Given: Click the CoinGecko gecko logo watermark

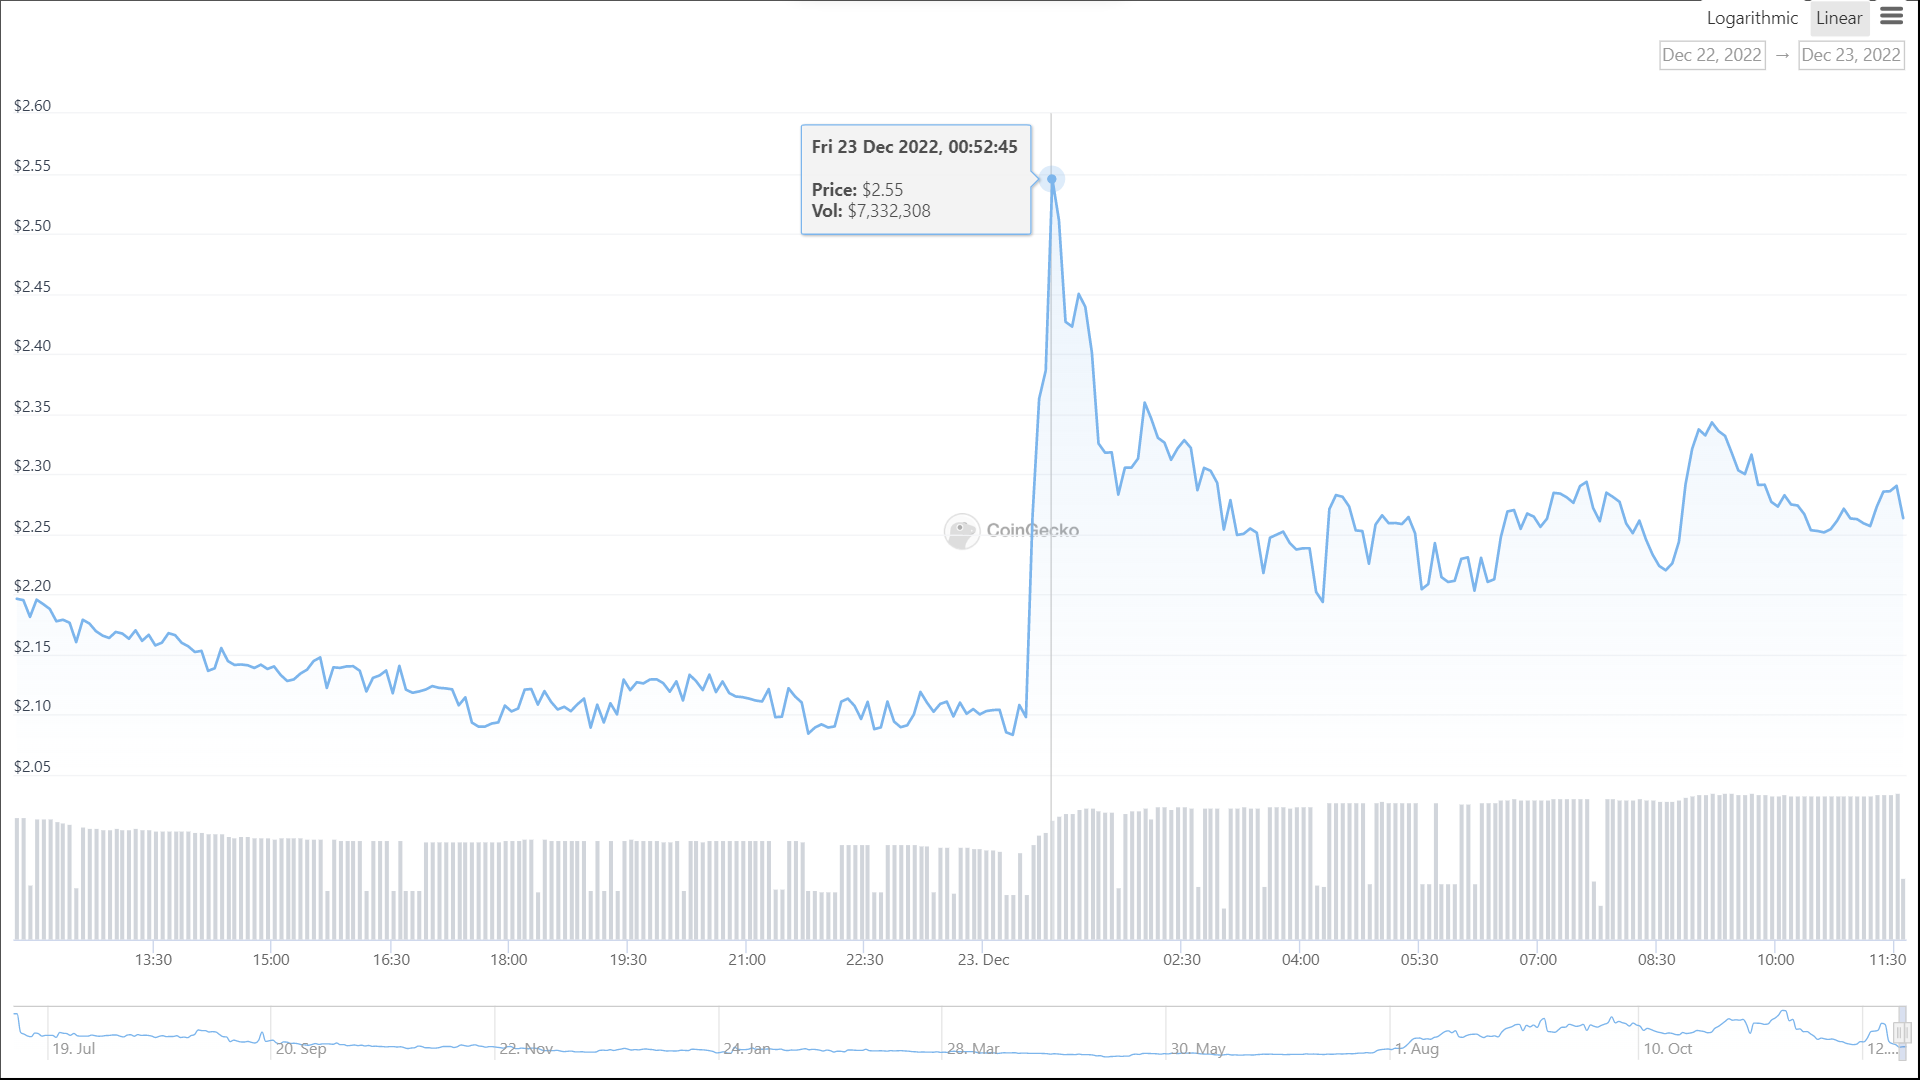Looking at the screenshot, I should pos(962,531).
